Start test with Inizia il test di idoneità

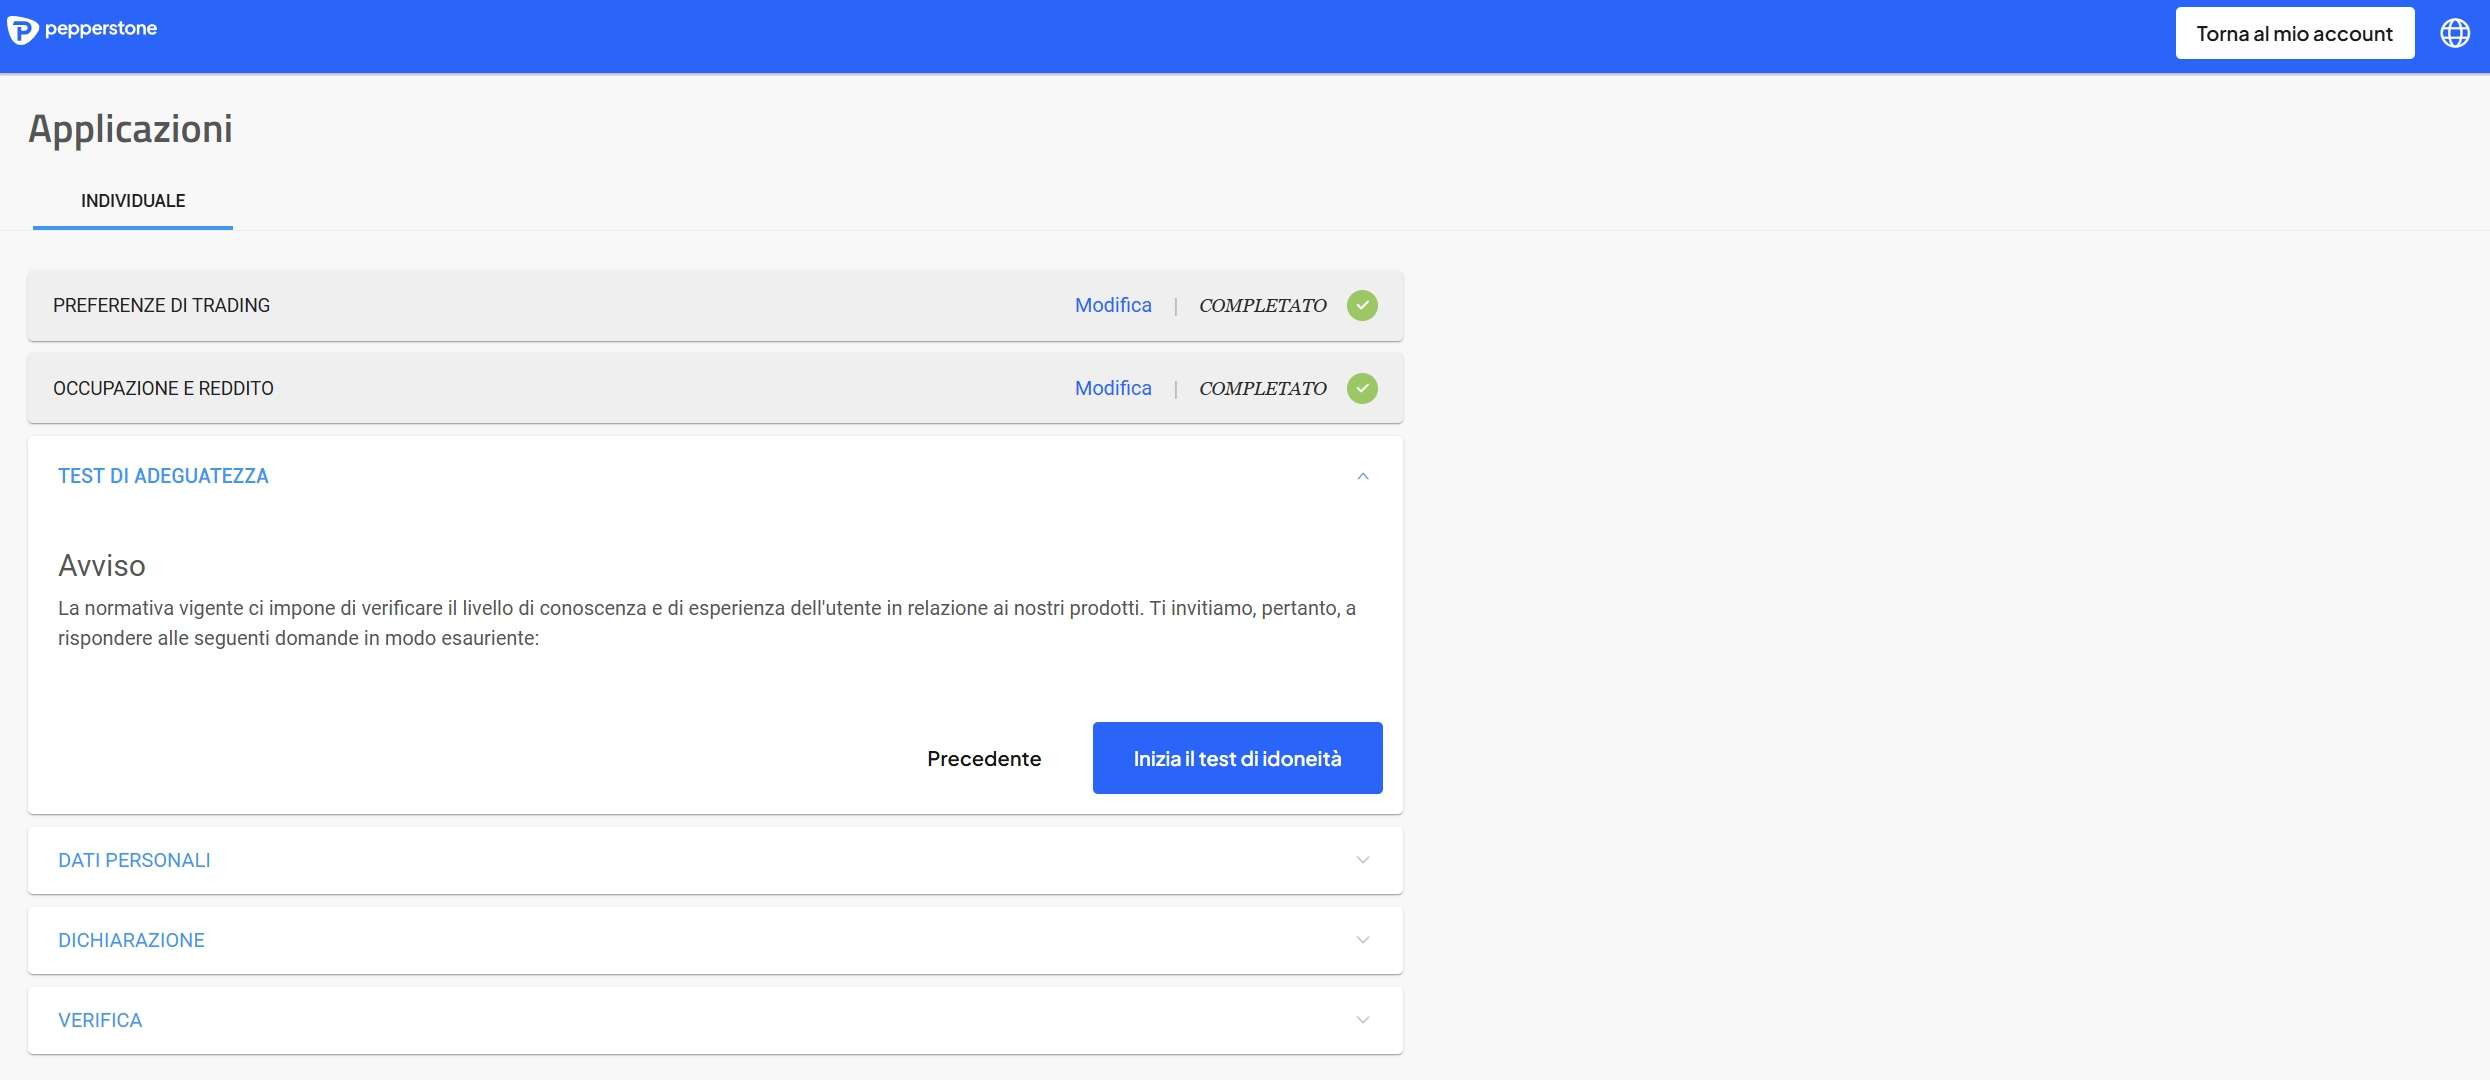pyautogui.click(x=1237, y=758)
